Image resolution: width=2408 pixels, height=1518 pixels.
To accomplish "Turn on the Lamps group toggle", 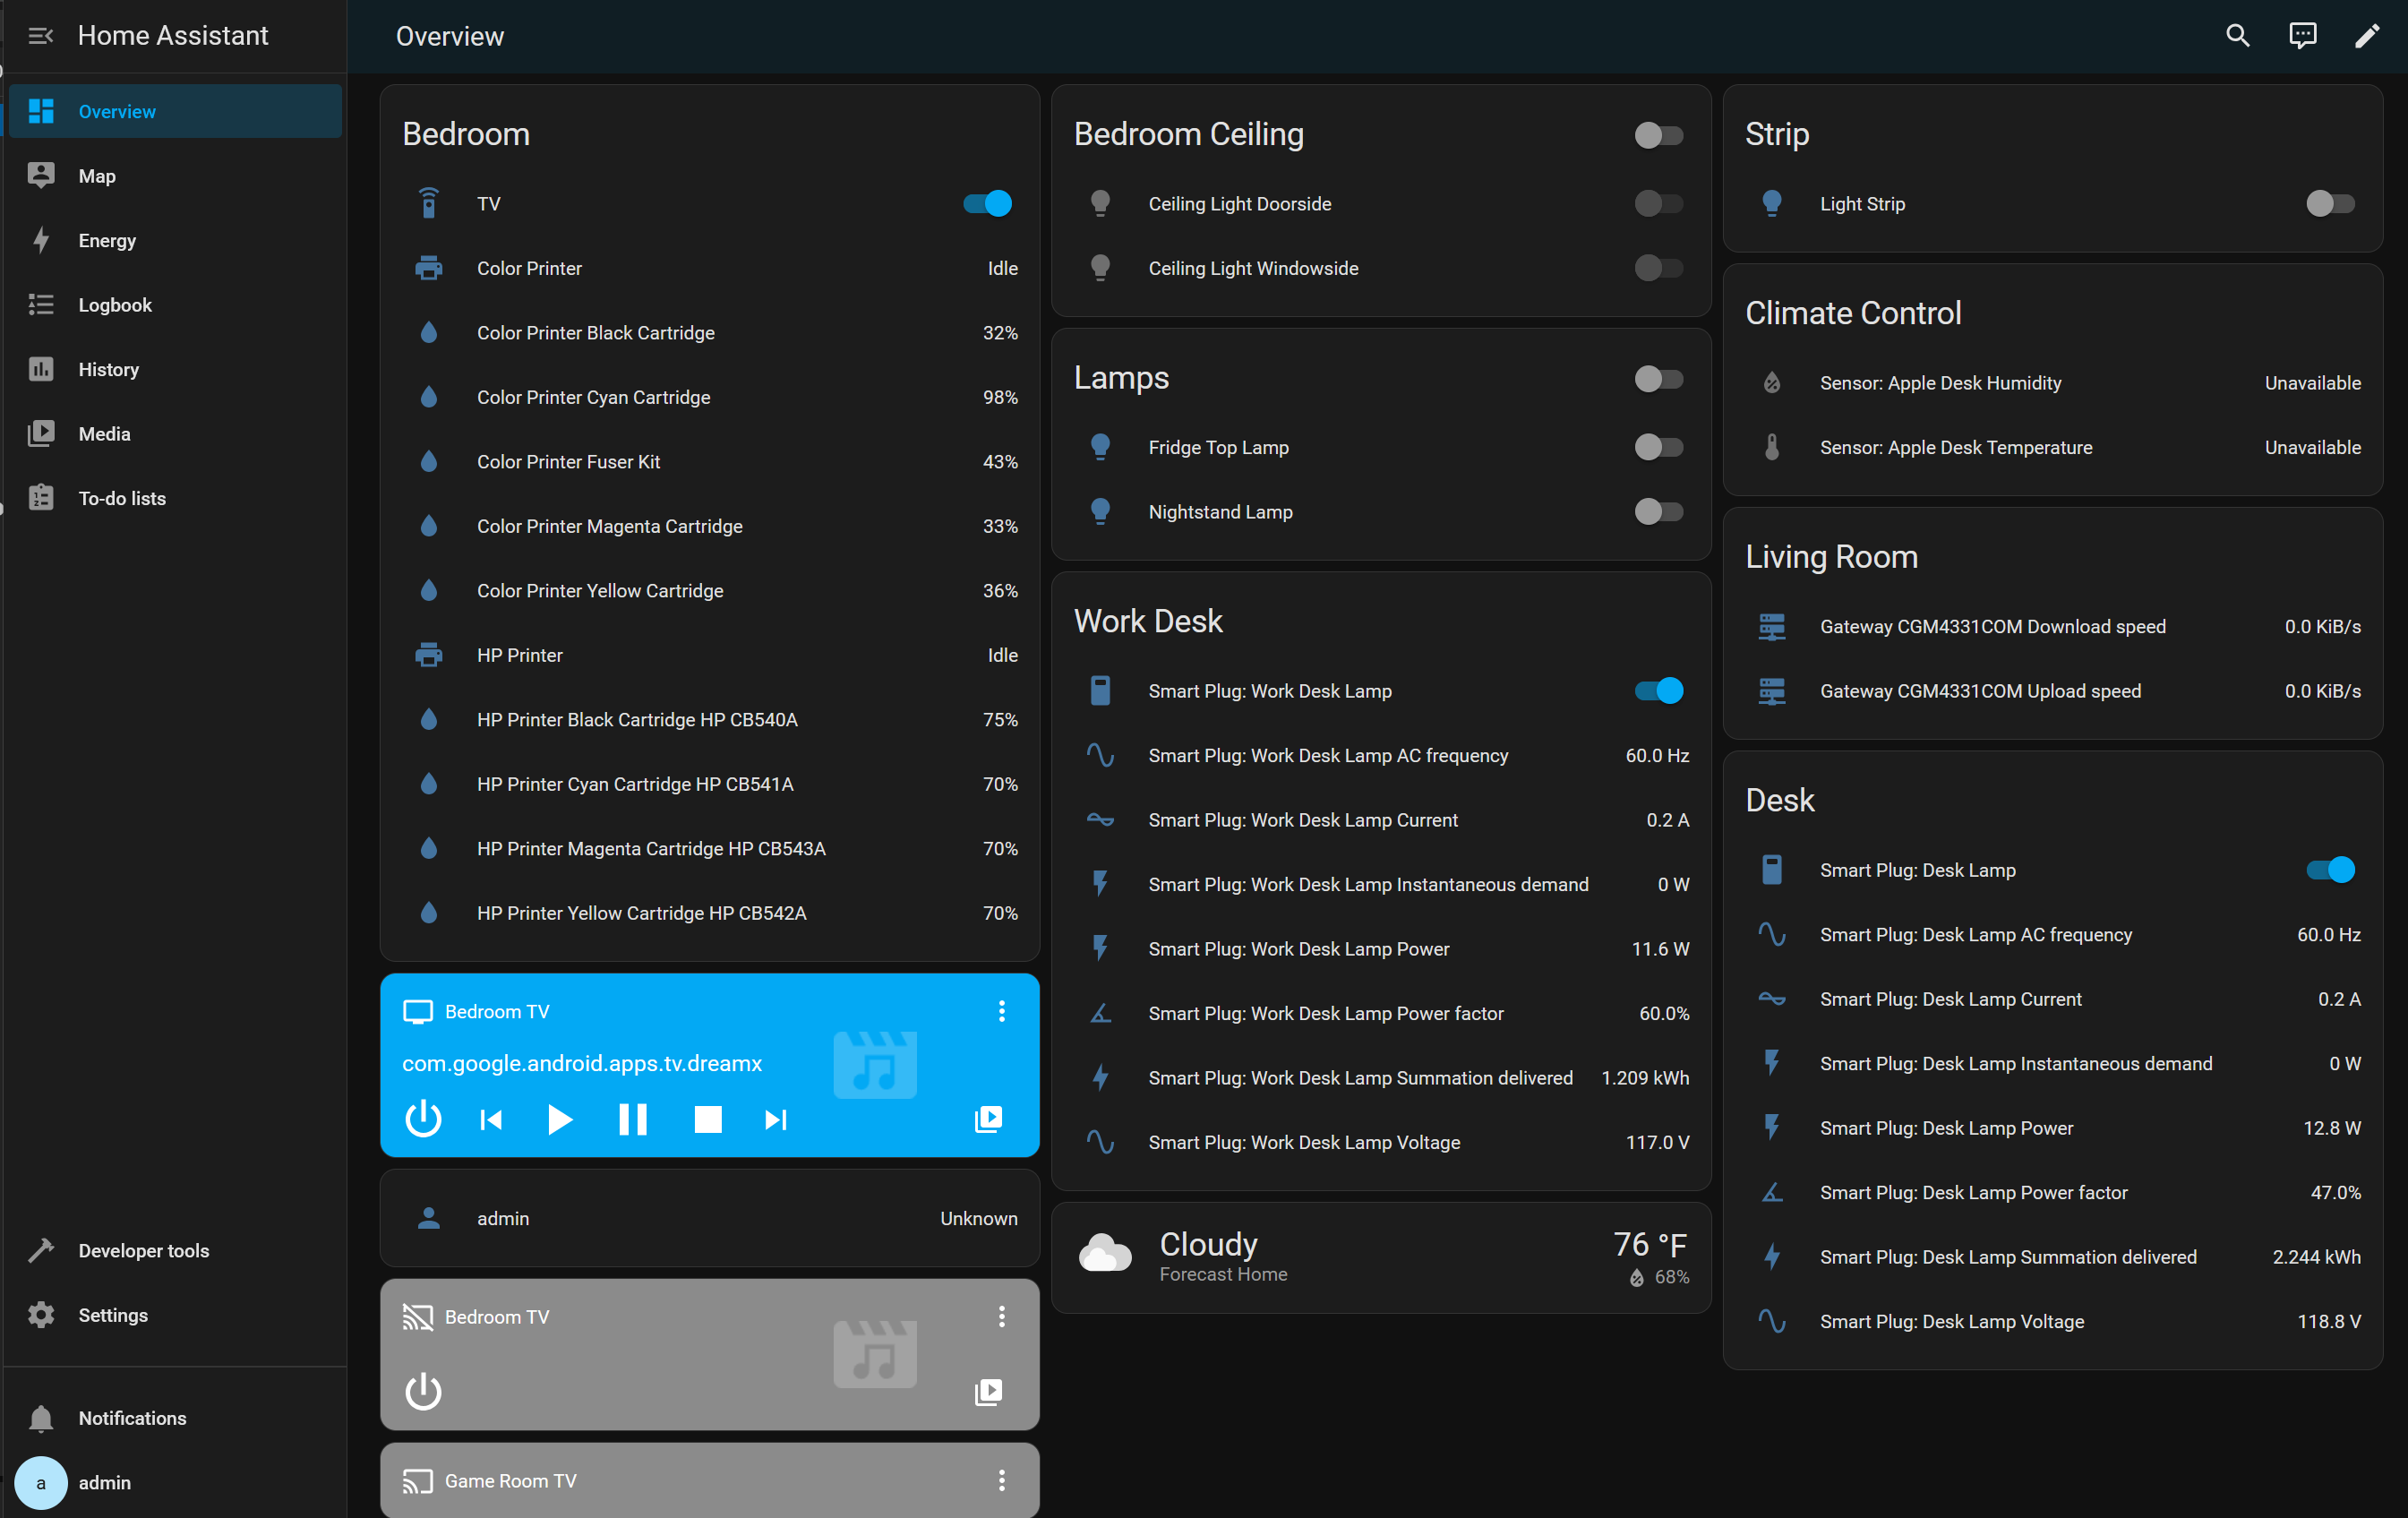I will [x=1658, y=379].
